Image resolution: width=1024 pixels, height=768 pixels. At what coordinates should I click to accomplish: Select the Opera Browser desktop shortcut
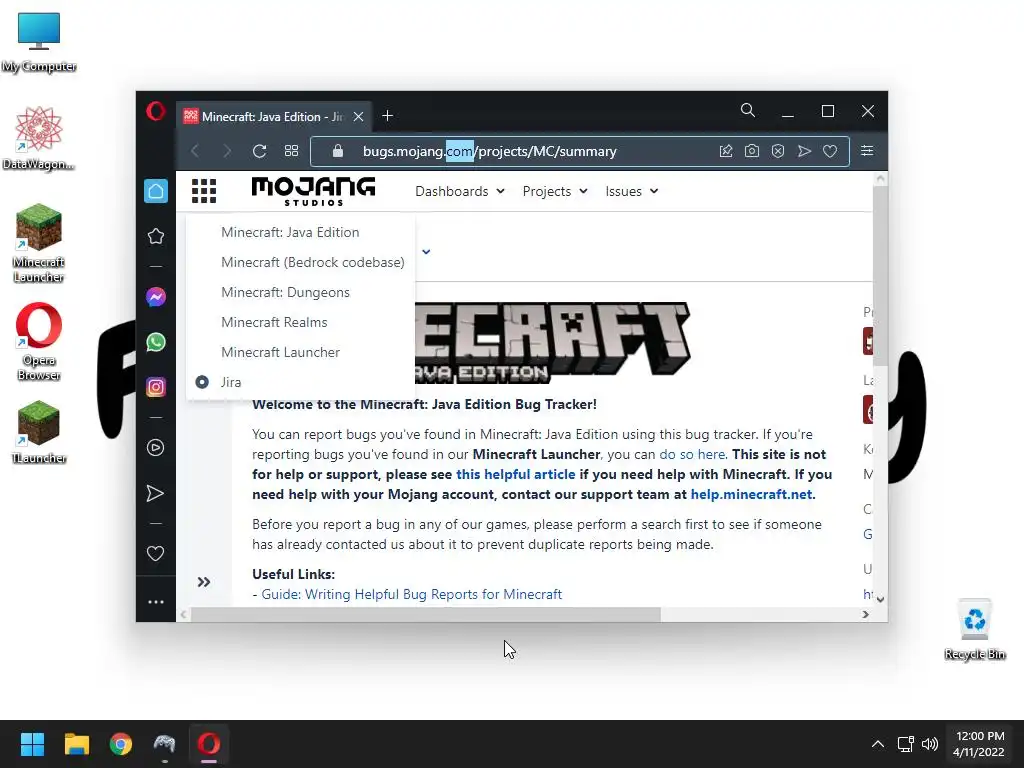[39, 341]
